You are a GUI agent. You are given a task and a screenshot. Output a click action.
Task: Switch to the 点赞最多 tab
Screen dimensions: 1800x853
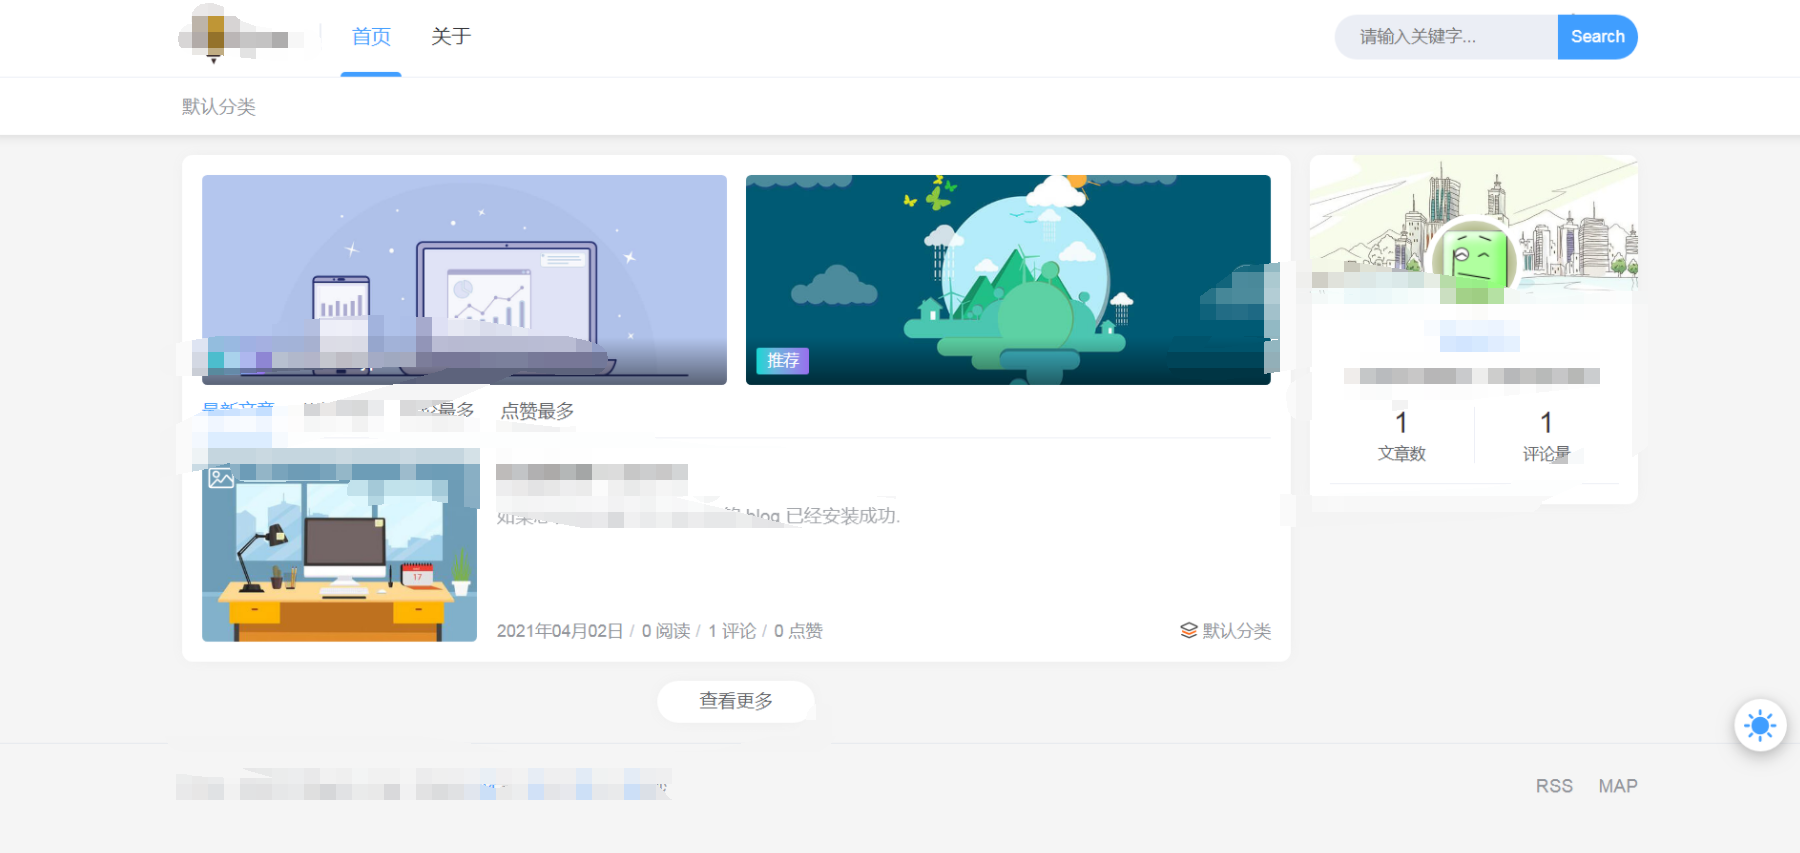(x=537, y=411)
